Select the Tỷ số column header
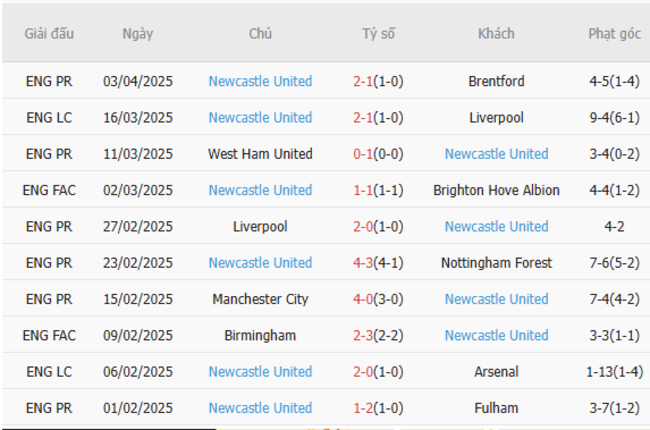650x430 pixels. [379, 34]
